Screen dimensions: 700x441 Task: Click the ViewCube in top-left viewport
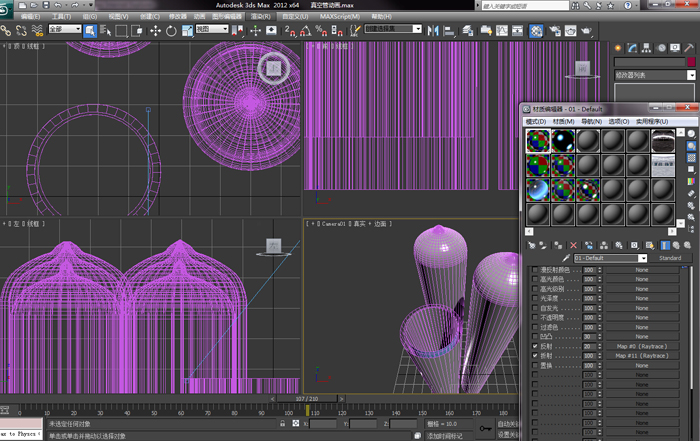coord(274,68)
